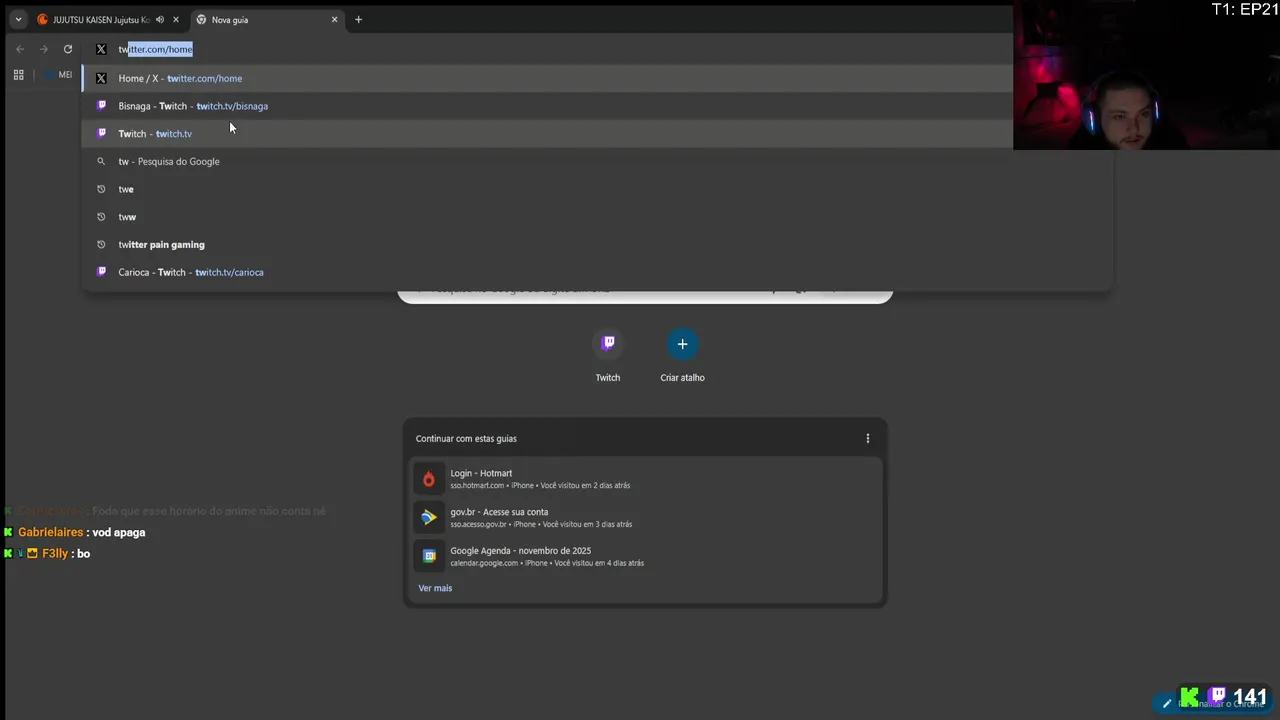Click the 'Continuar com estas guias' heading

coord(466,438)
